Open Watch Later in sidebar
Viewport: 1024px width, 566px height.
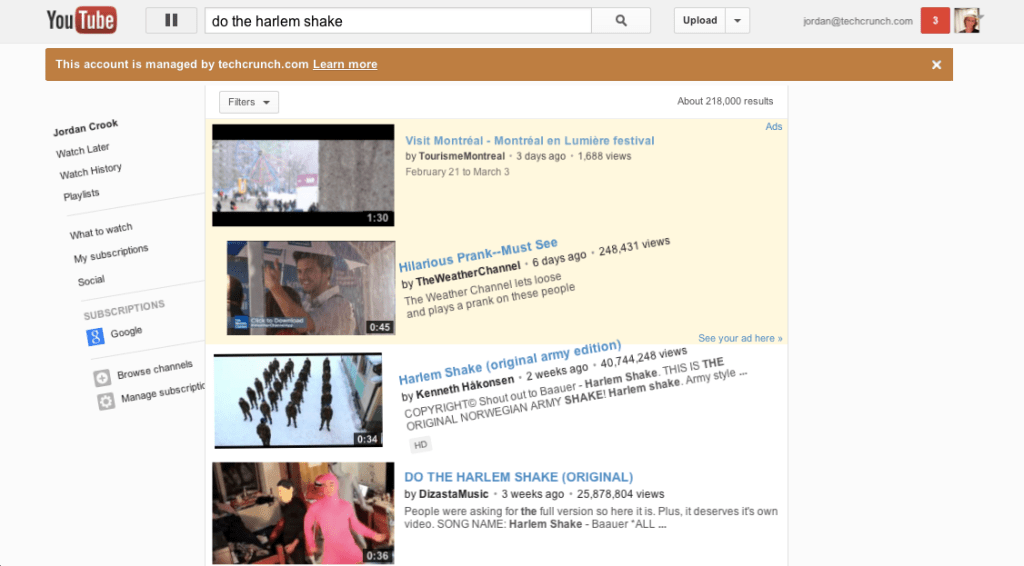pos(82,150)
